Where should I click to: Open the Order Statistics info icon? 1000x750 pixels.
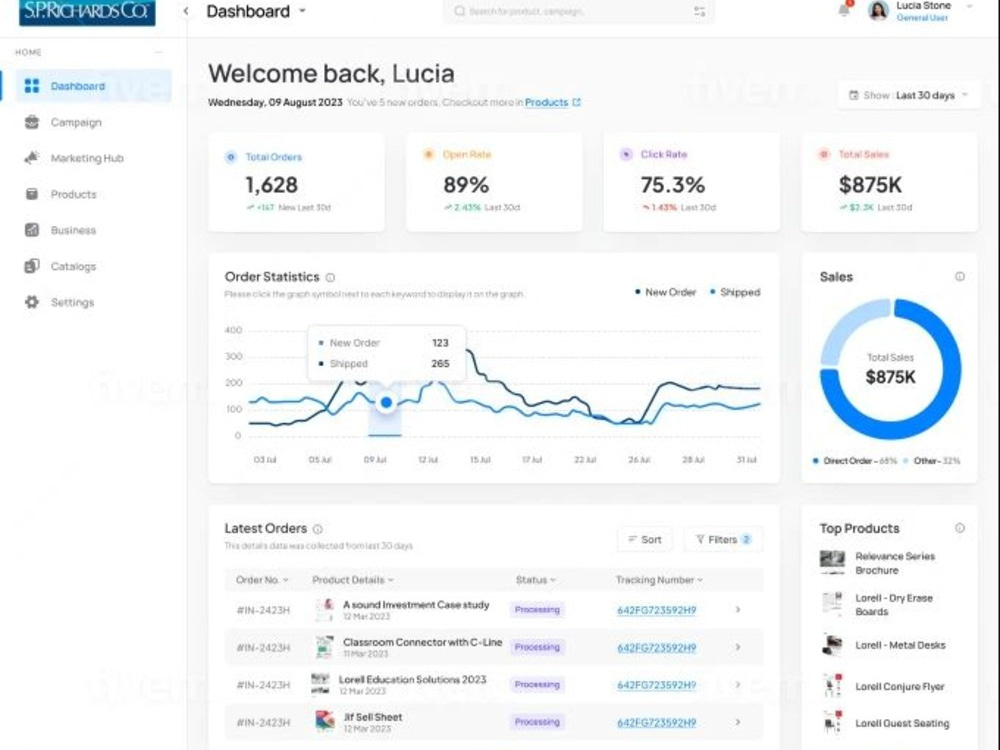coord(330,277)
